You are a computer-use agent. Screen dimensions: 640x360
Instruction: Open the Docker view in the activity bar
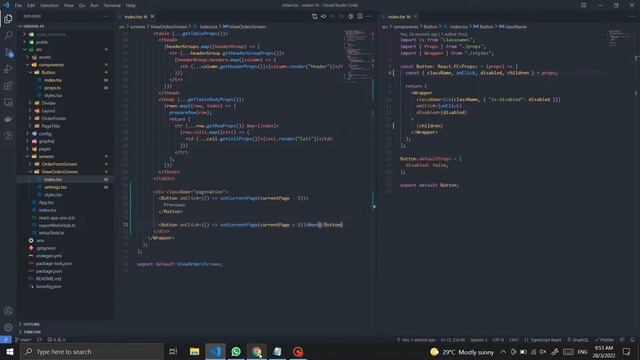point(8,119)
